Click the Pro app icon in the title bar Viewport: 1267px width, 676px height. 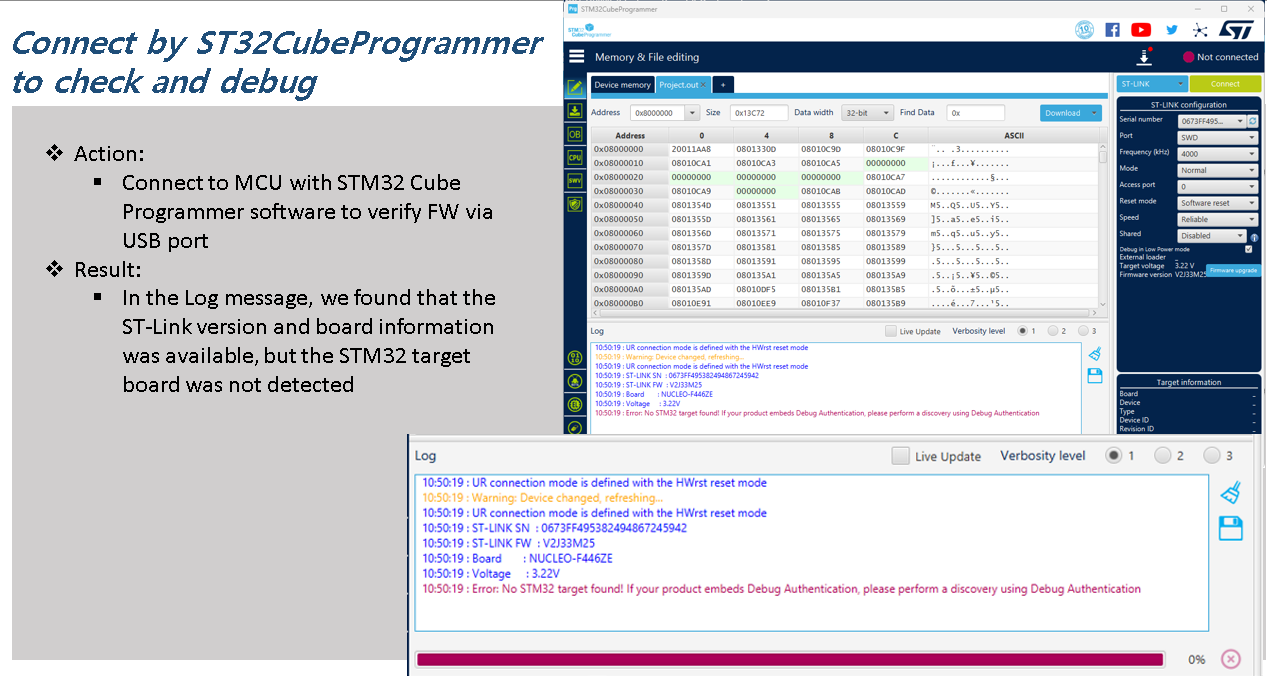572,8
